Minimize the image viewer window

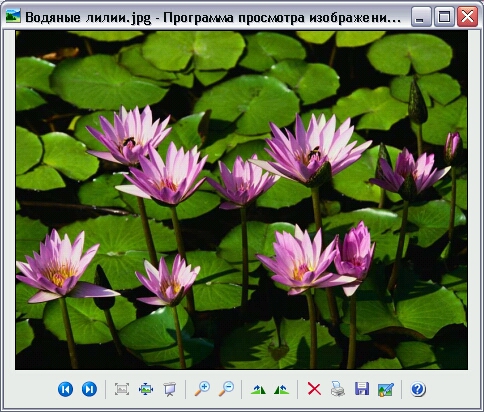pos(421,16)
